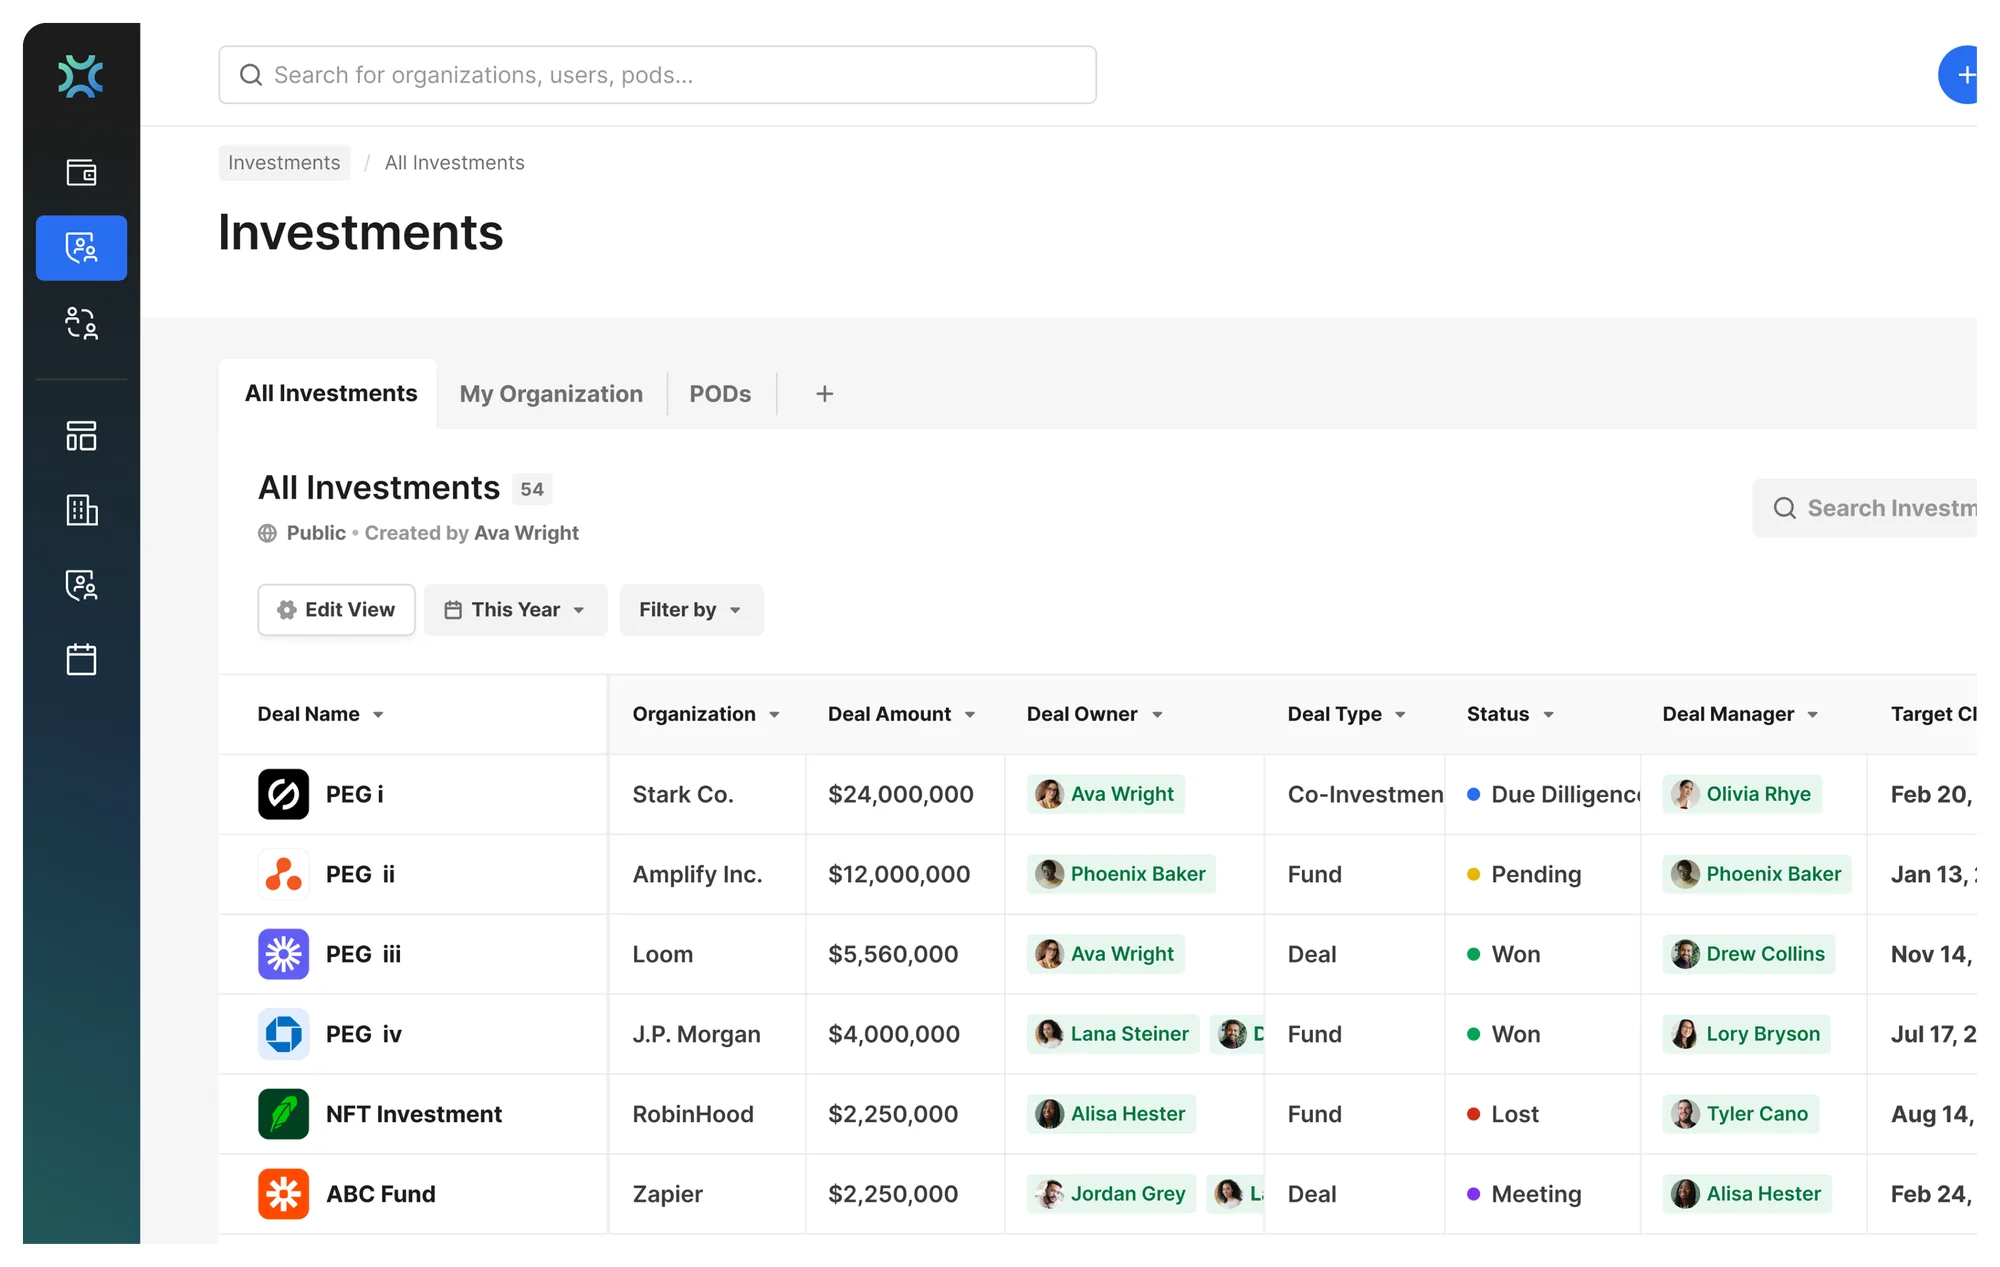The image size is (2000, 1267).
Task: Open the calendar icon in the sidebar
Action: (x=81, y=659)
